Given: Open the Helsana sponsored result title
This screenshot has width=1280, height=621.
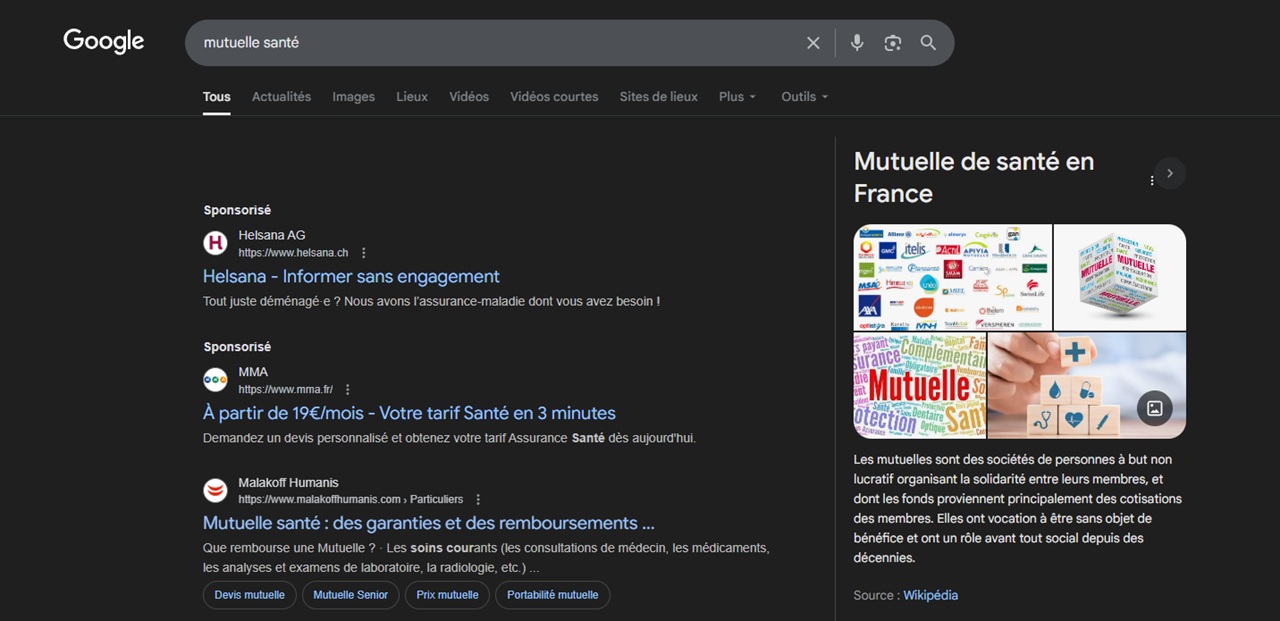Looking at the screenshot, I should point(351,276).
